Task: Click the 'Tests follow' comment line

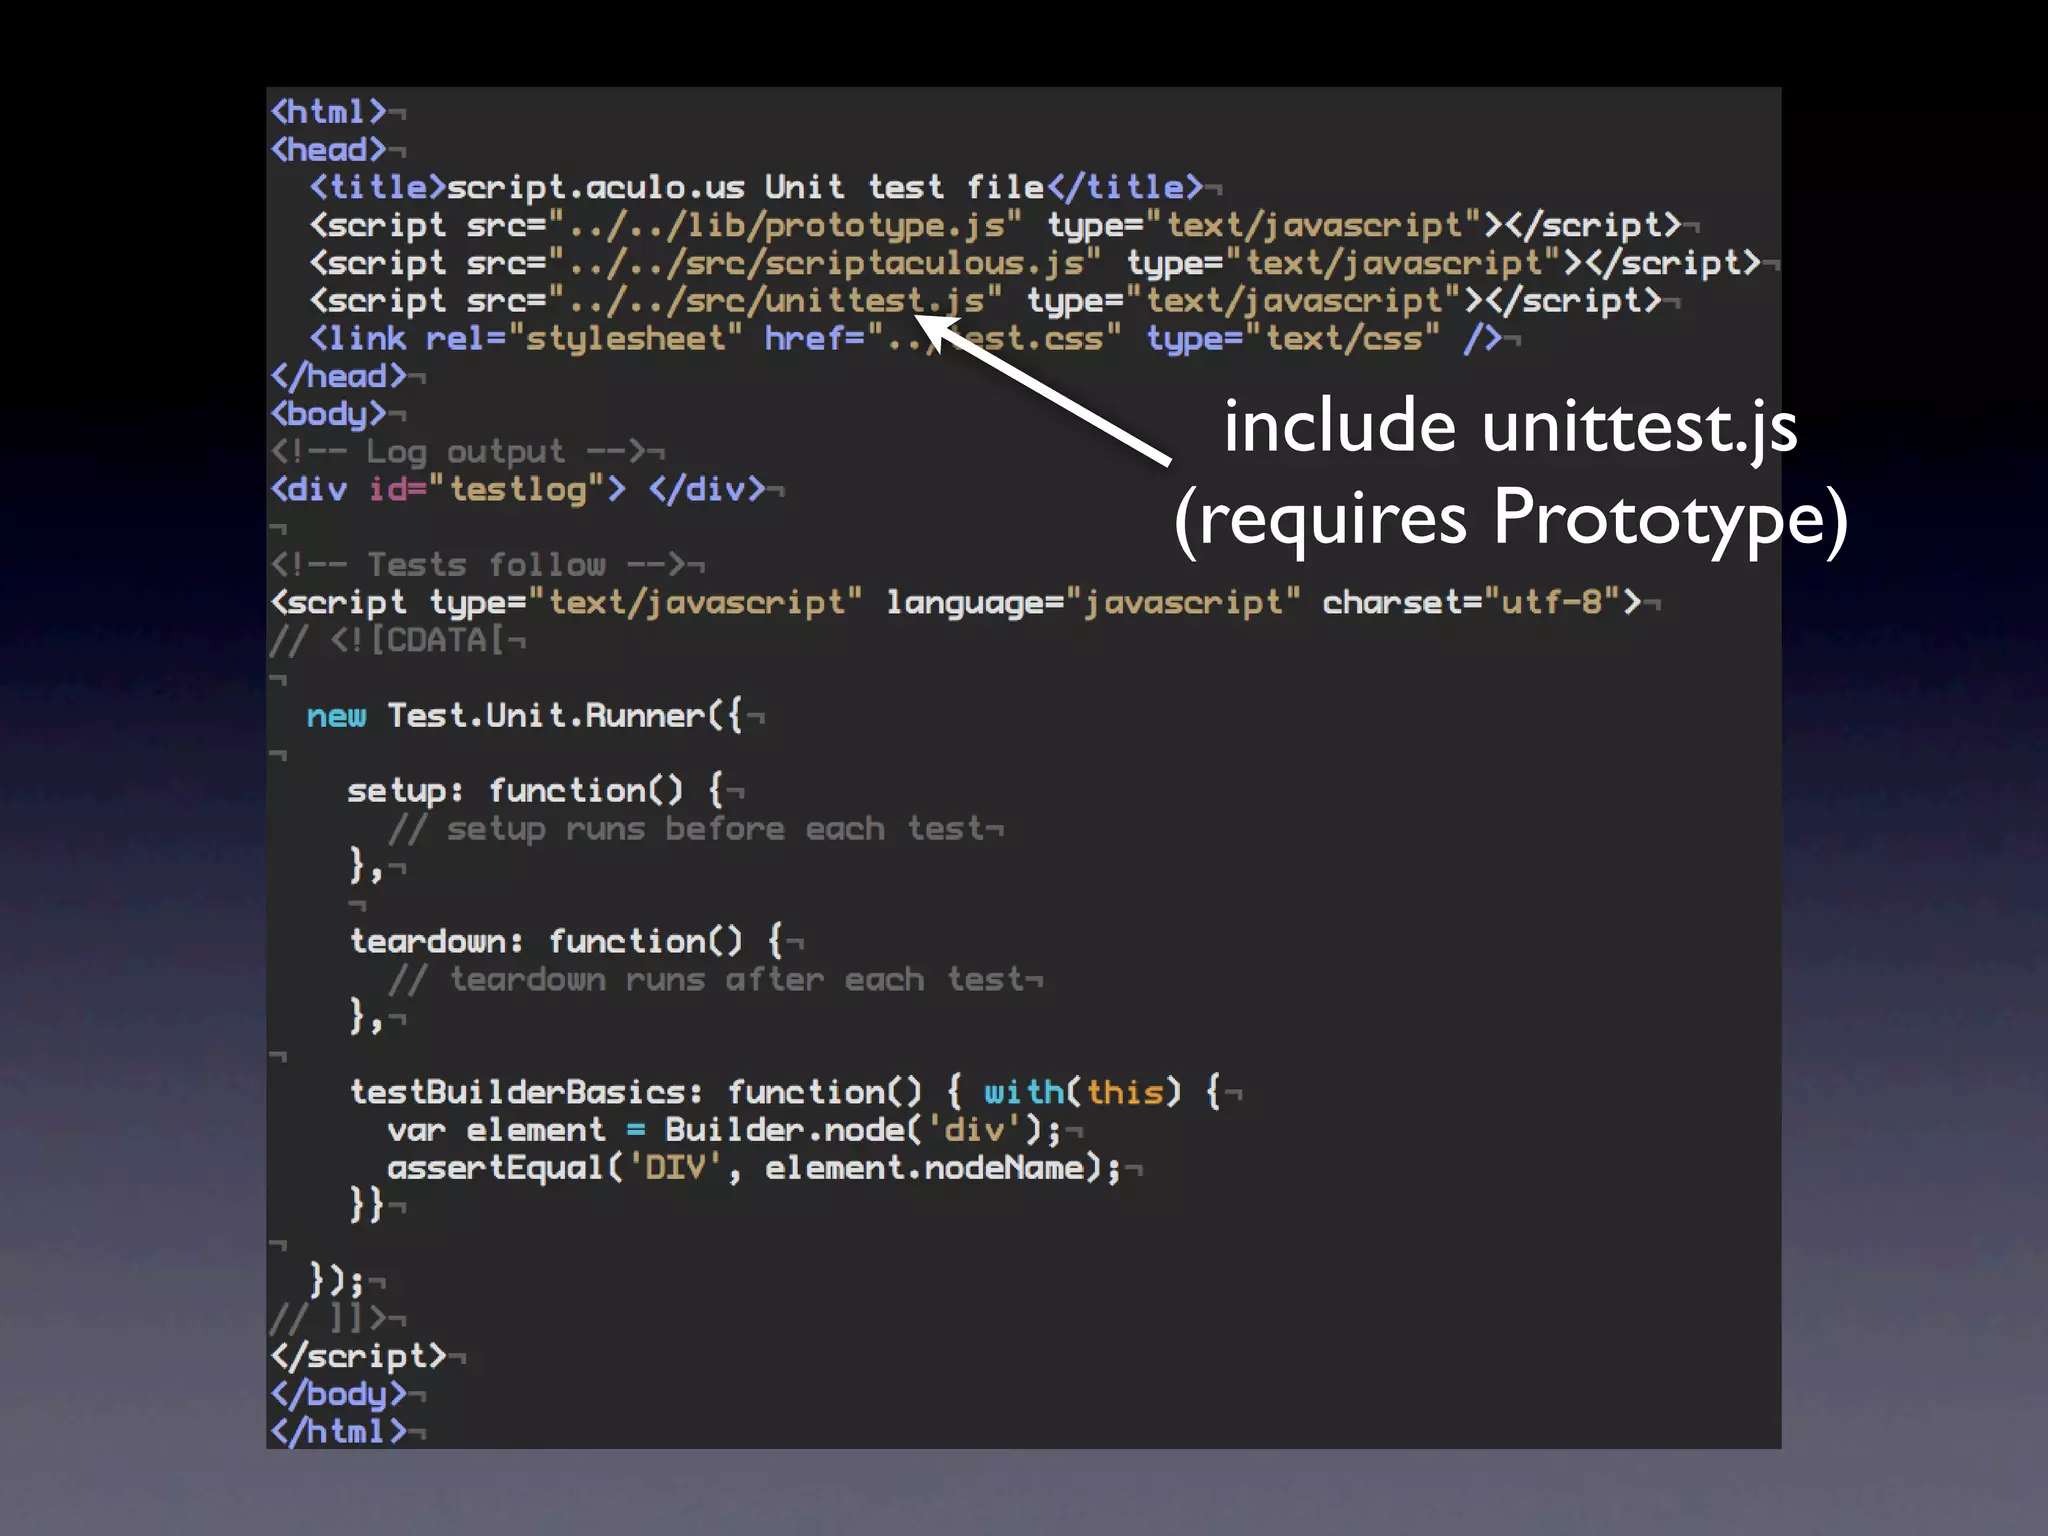Action: pyautogui.click(x=478, y=565)
